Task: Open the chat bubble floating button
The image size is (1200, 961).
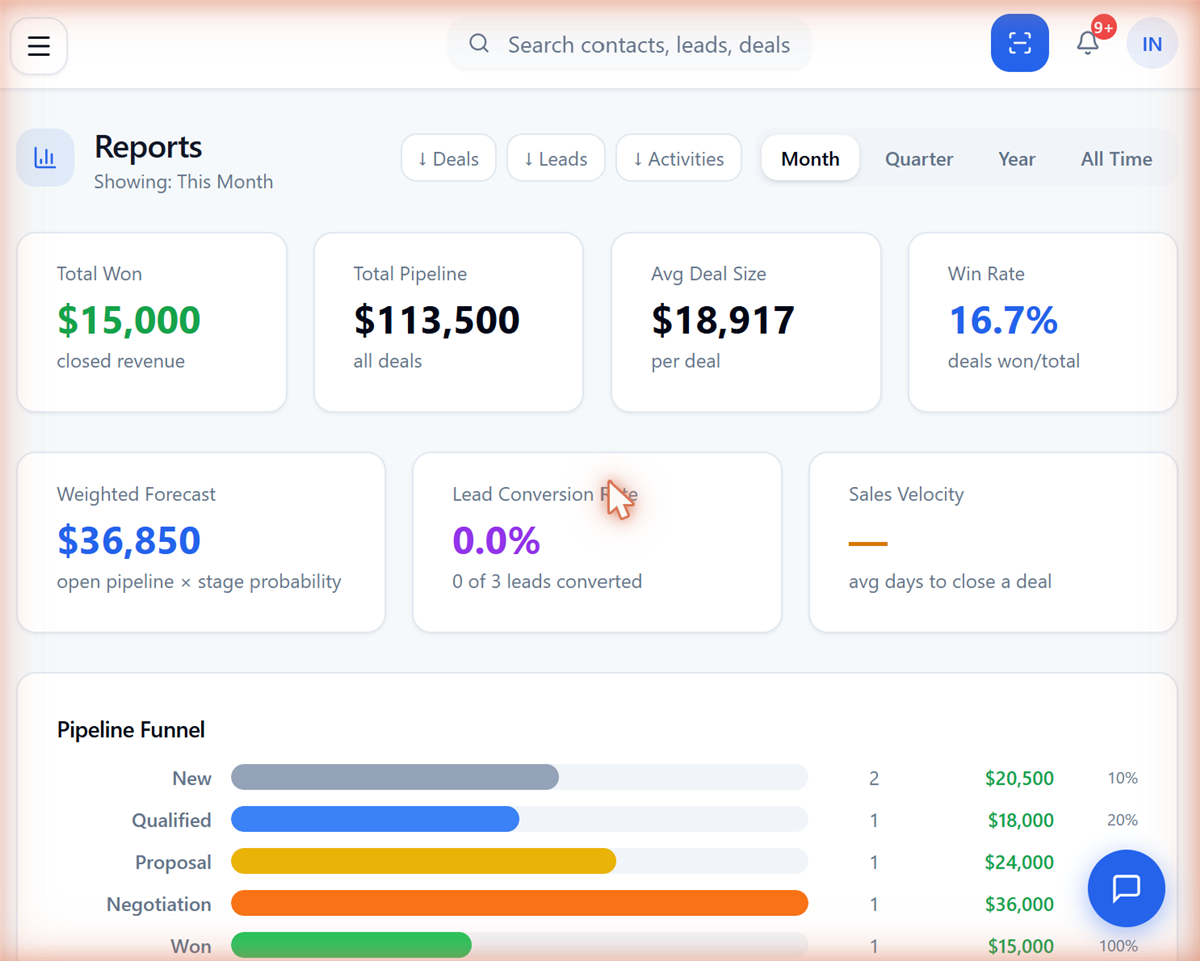Action: coord(1126,888)
